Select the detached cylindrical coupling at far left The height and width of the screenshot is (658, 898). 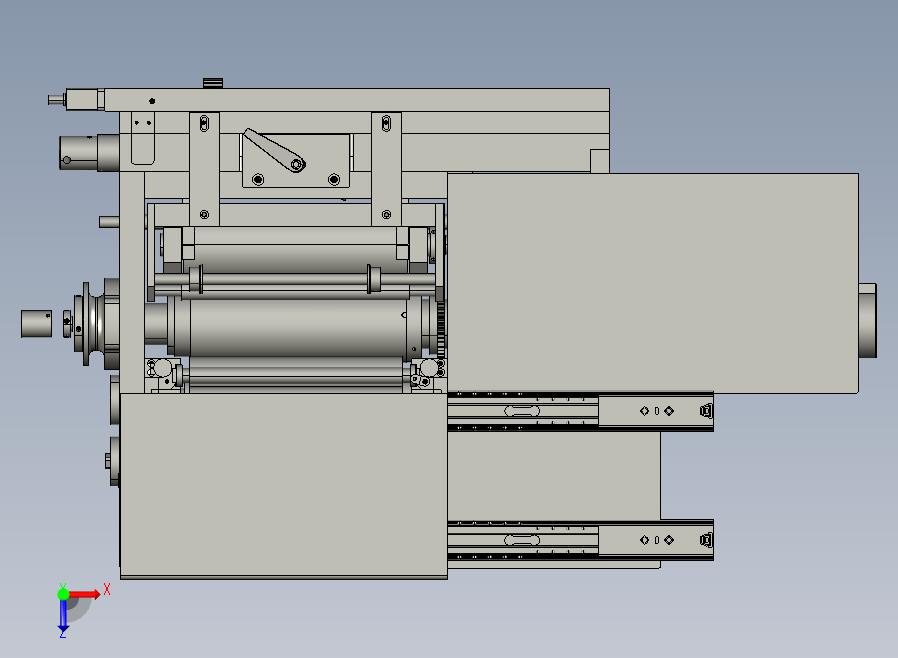tap(36, 324)
